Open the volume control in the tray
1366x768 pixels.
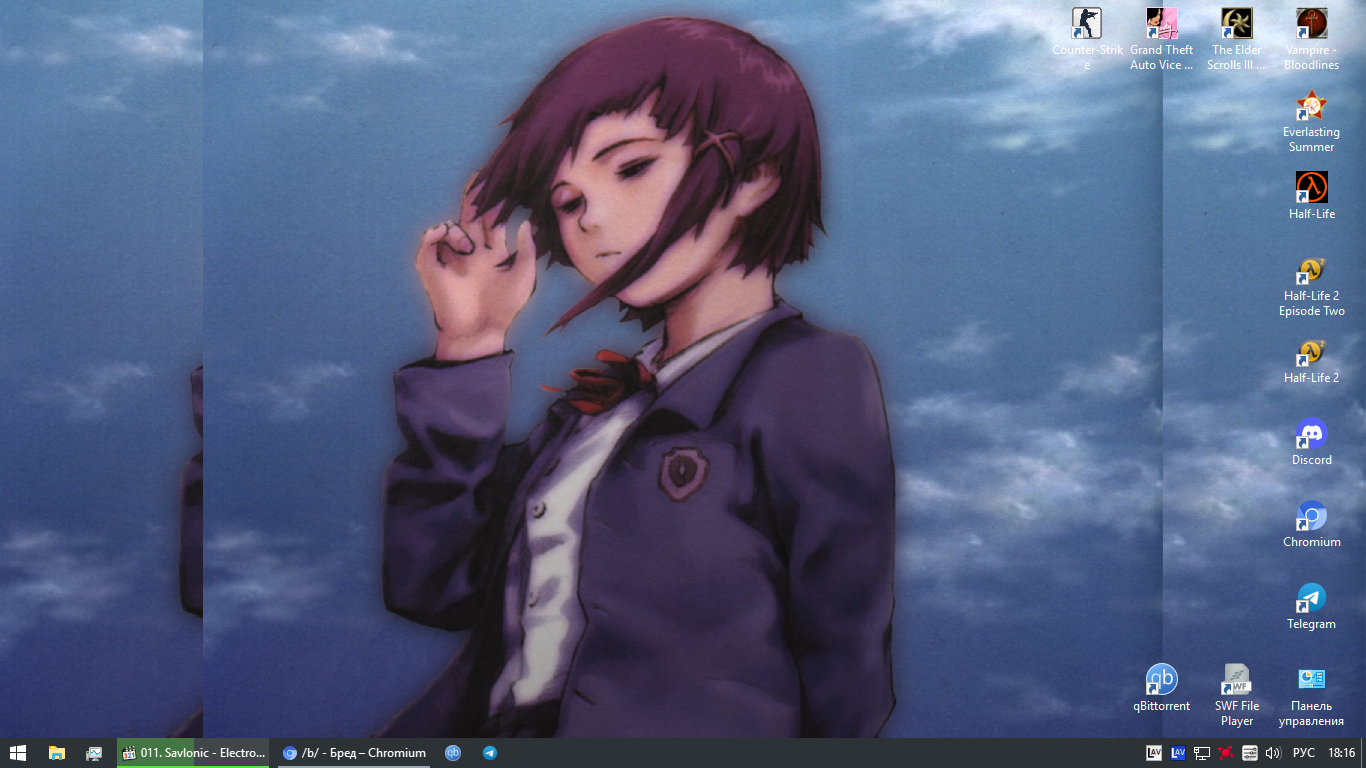(x=1273, y=753)
